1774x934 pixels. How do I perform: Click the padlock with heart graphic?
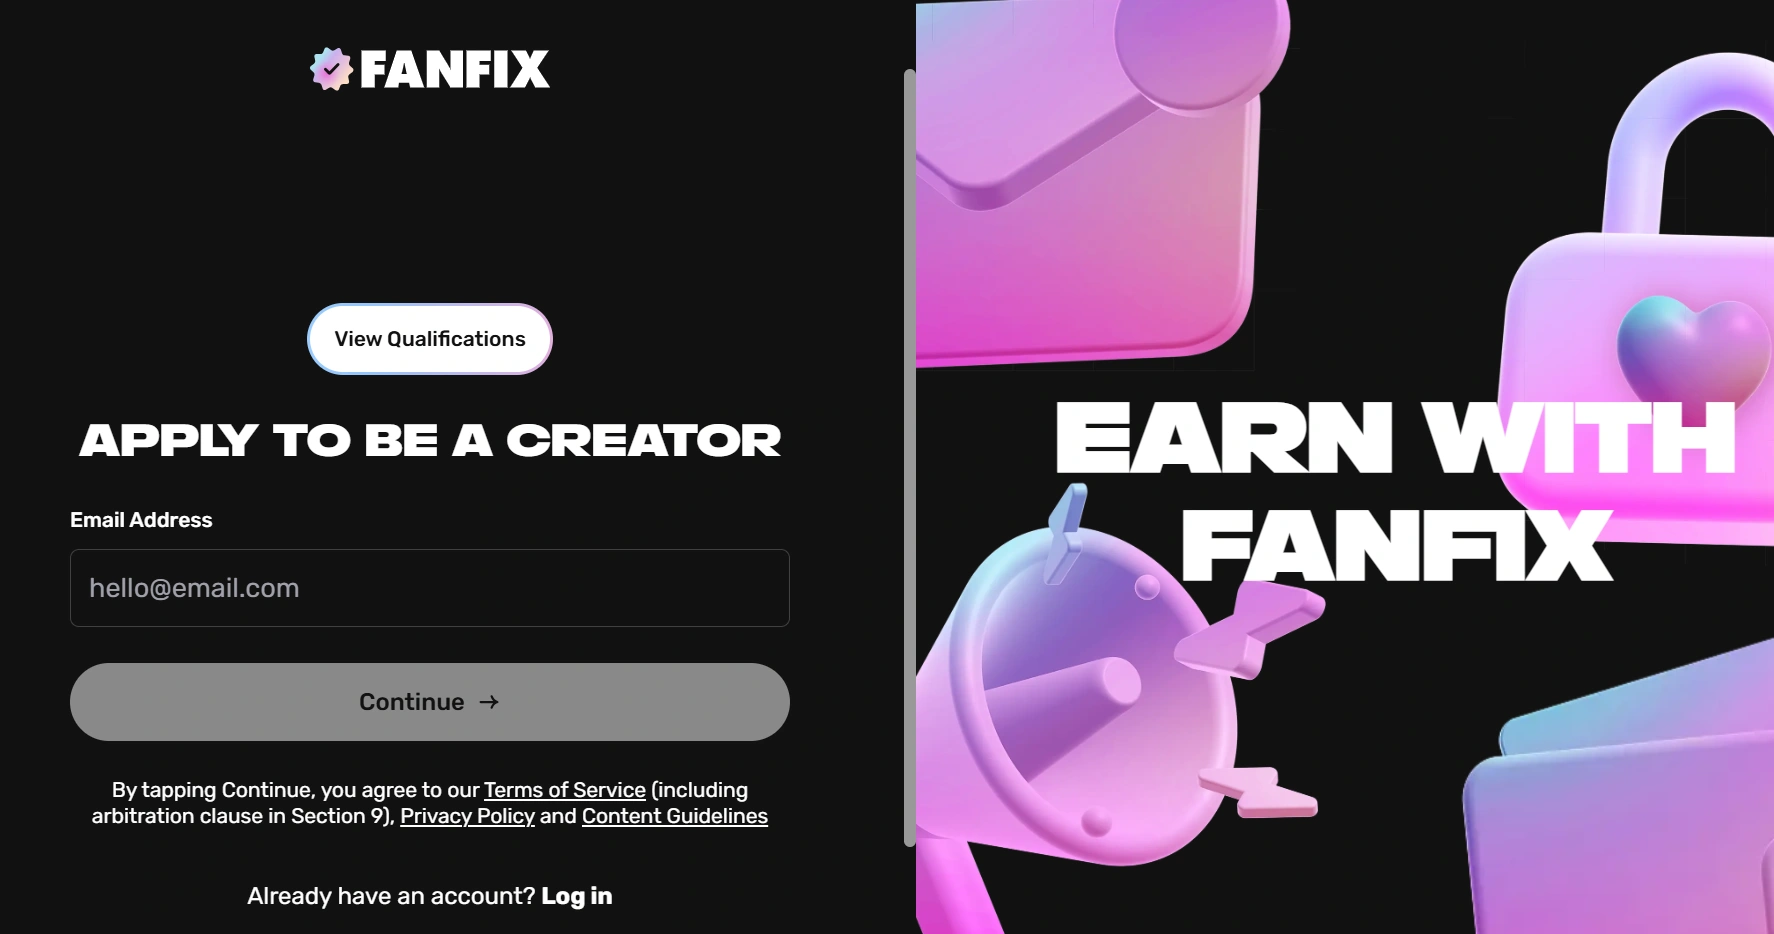coord(1640,300)
